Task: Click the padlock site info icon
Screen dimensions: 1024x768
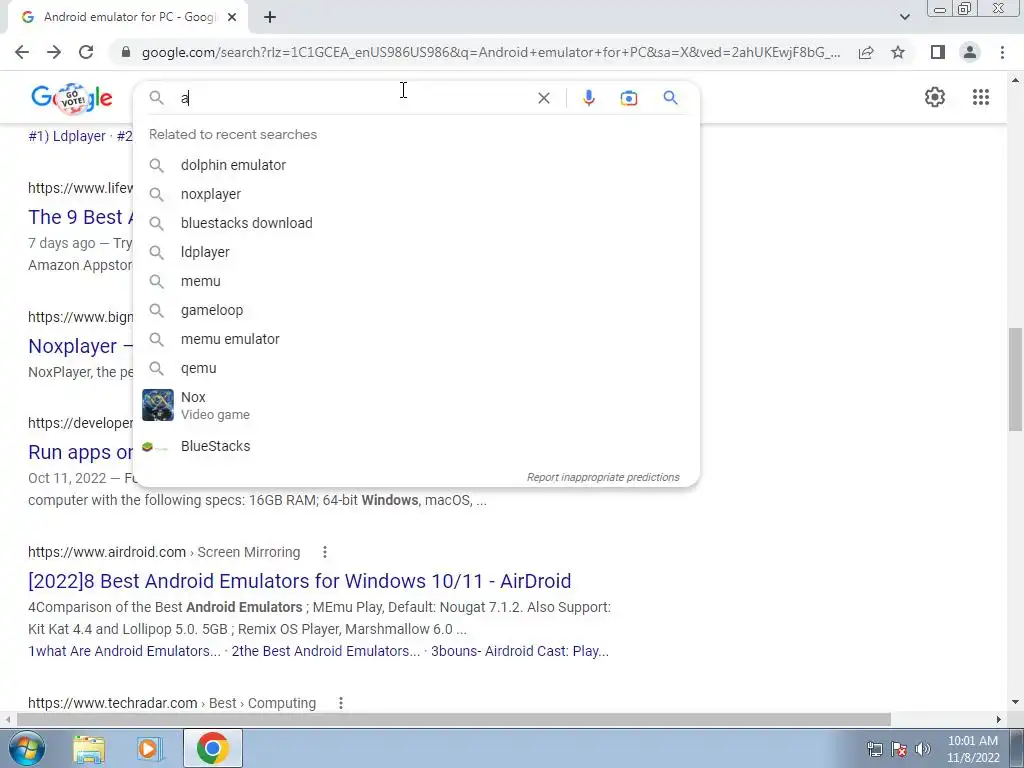Action: [x=126, y=52]
